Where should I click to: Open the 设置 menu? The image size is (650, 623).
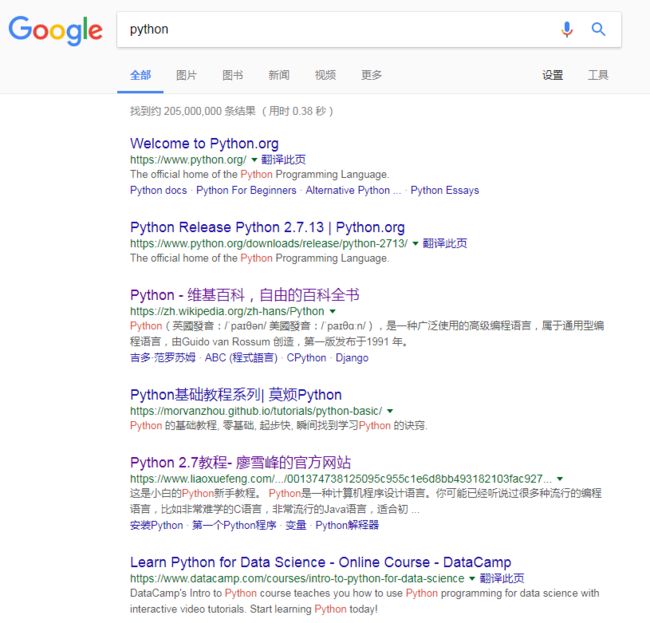click(553, 75)
